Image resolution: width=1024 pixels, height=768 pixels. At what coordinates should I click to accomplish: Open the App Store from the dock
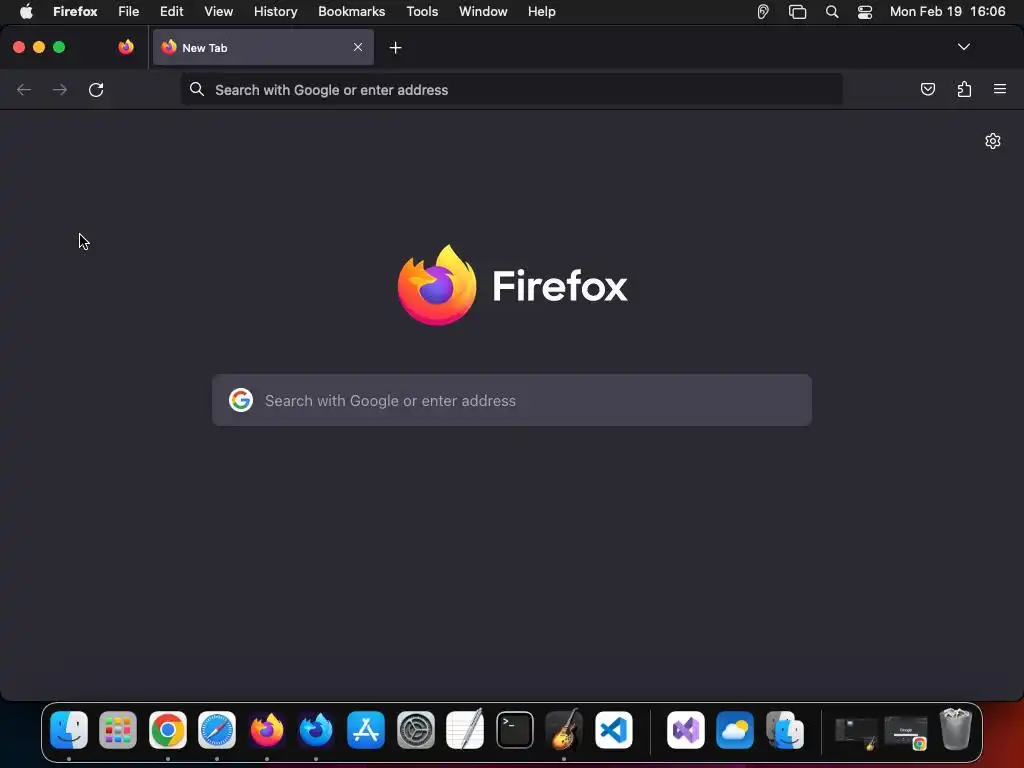click(366, 729)
